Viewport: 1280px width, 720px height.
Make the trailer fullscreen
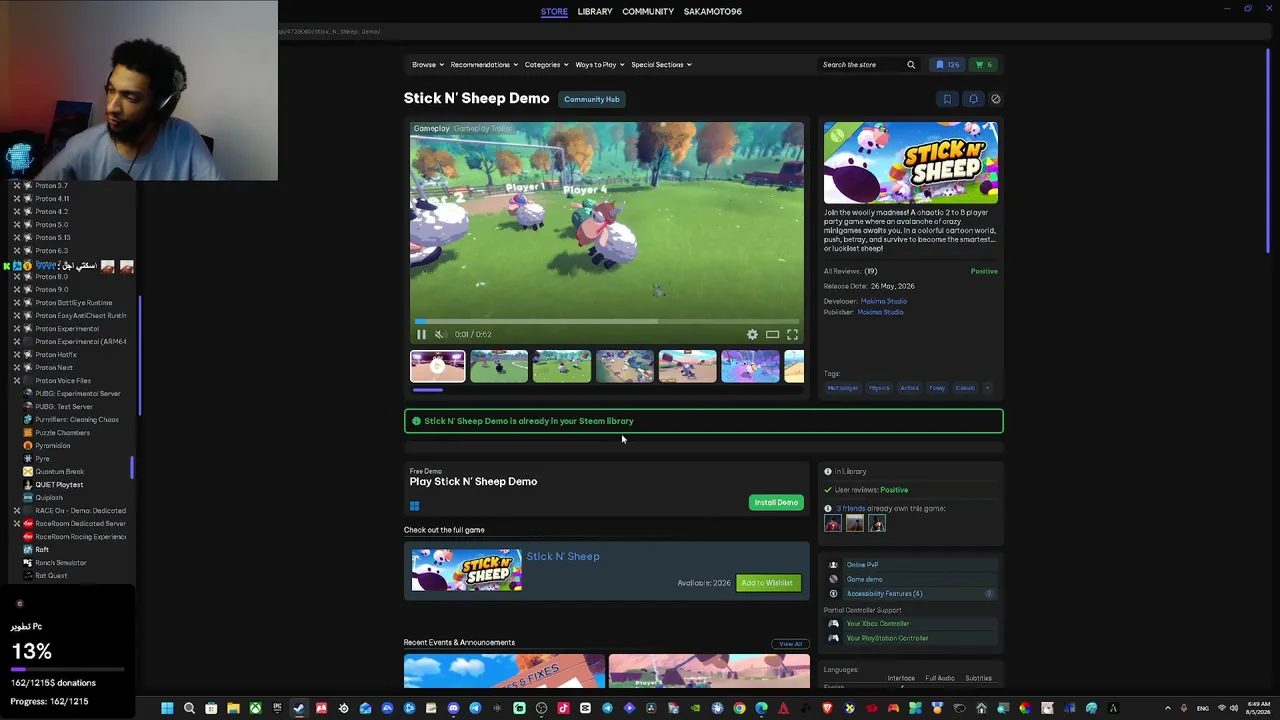[792, 335]
